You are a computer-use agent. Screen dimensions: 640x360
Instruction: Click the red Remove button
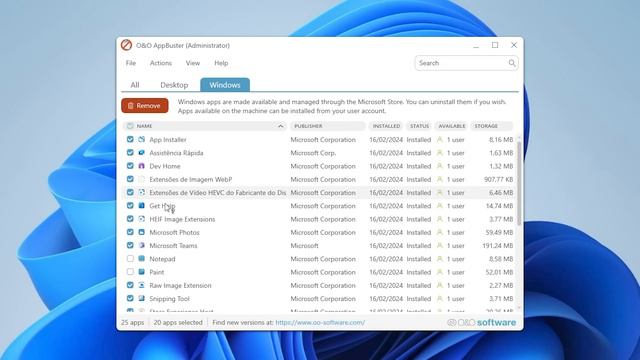[x=144, y=106]
